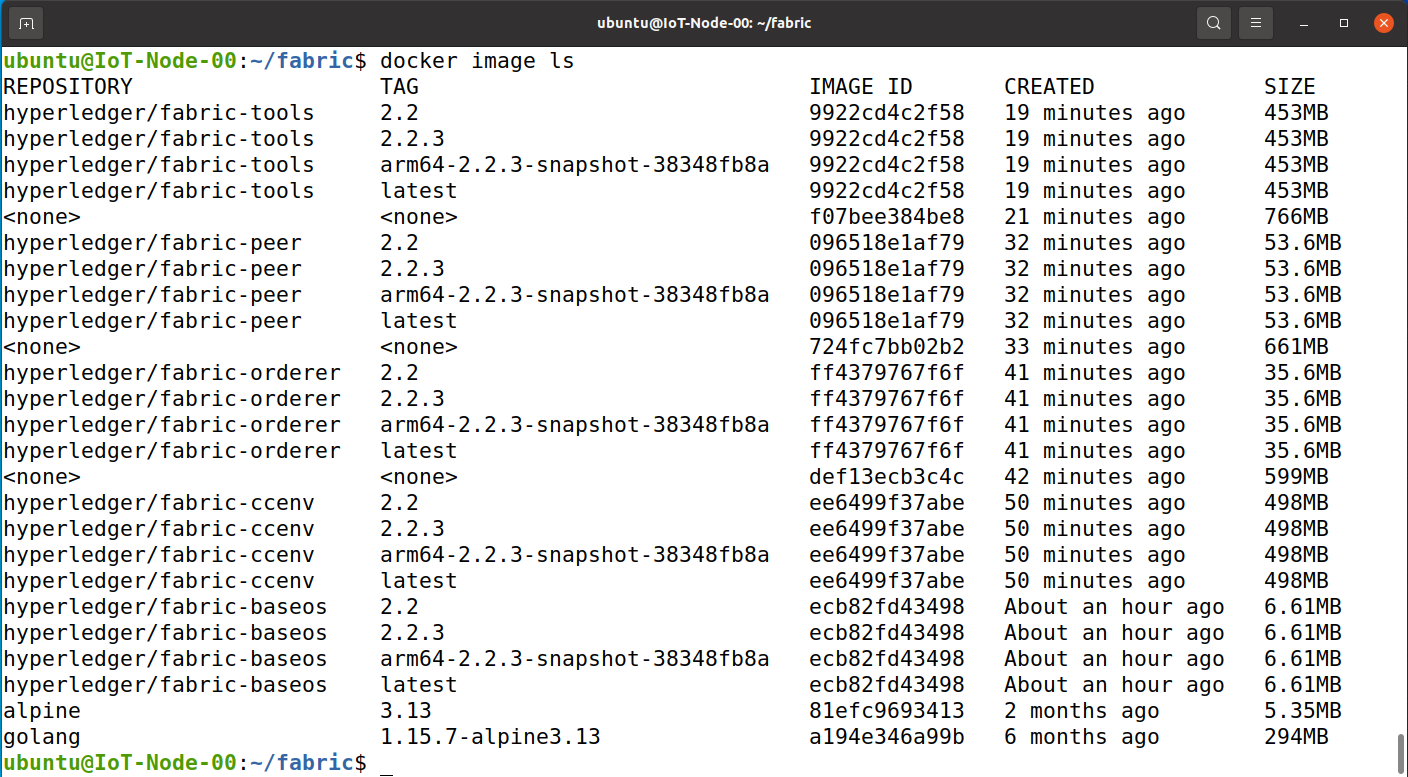Click image ID 9922cd4c2f58 in fabric-tools latest row
The height and width of the screenshot is (777, 1408).
pos(887,191)
